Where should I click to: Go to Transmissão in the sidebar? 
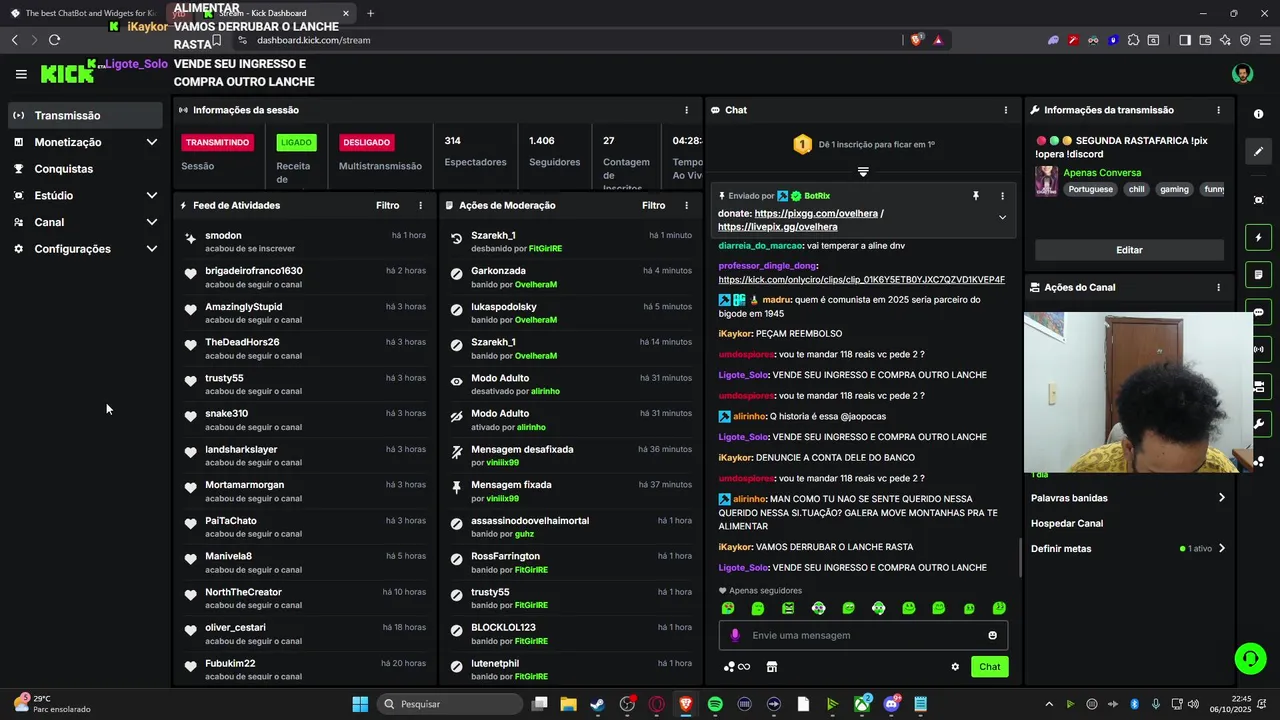85,115
